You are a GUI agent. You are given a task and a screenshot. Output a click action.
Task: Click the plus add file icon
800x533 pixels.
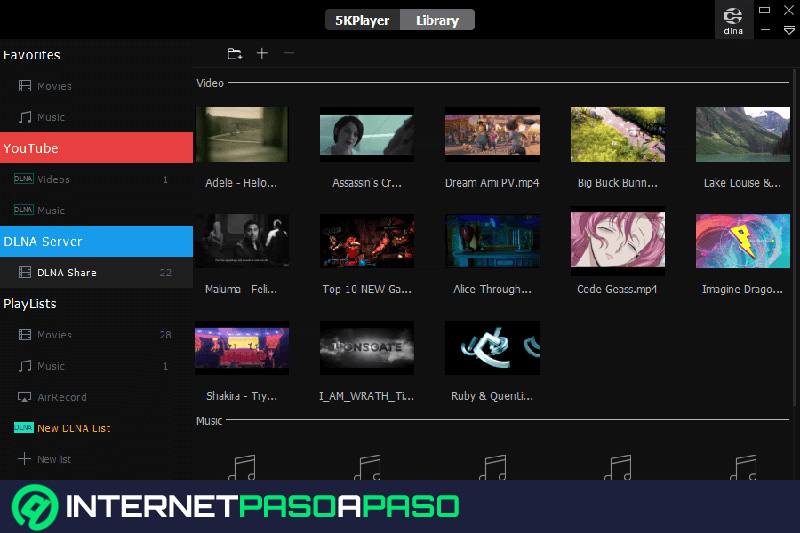(262, 53)
